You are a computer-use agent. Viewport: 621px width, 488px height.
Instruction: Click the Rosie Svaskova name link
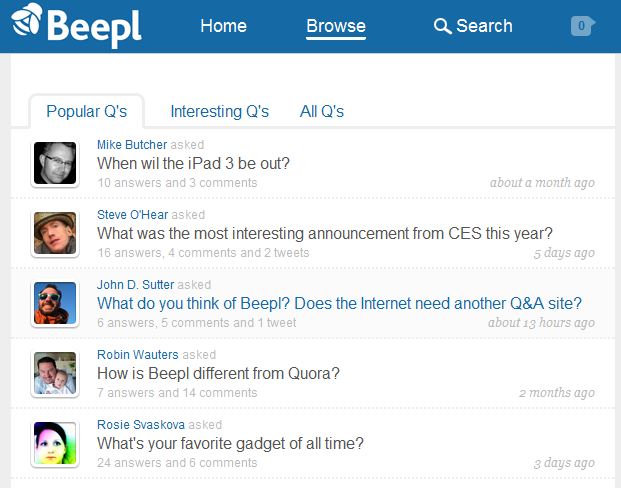tap(141, 425)
